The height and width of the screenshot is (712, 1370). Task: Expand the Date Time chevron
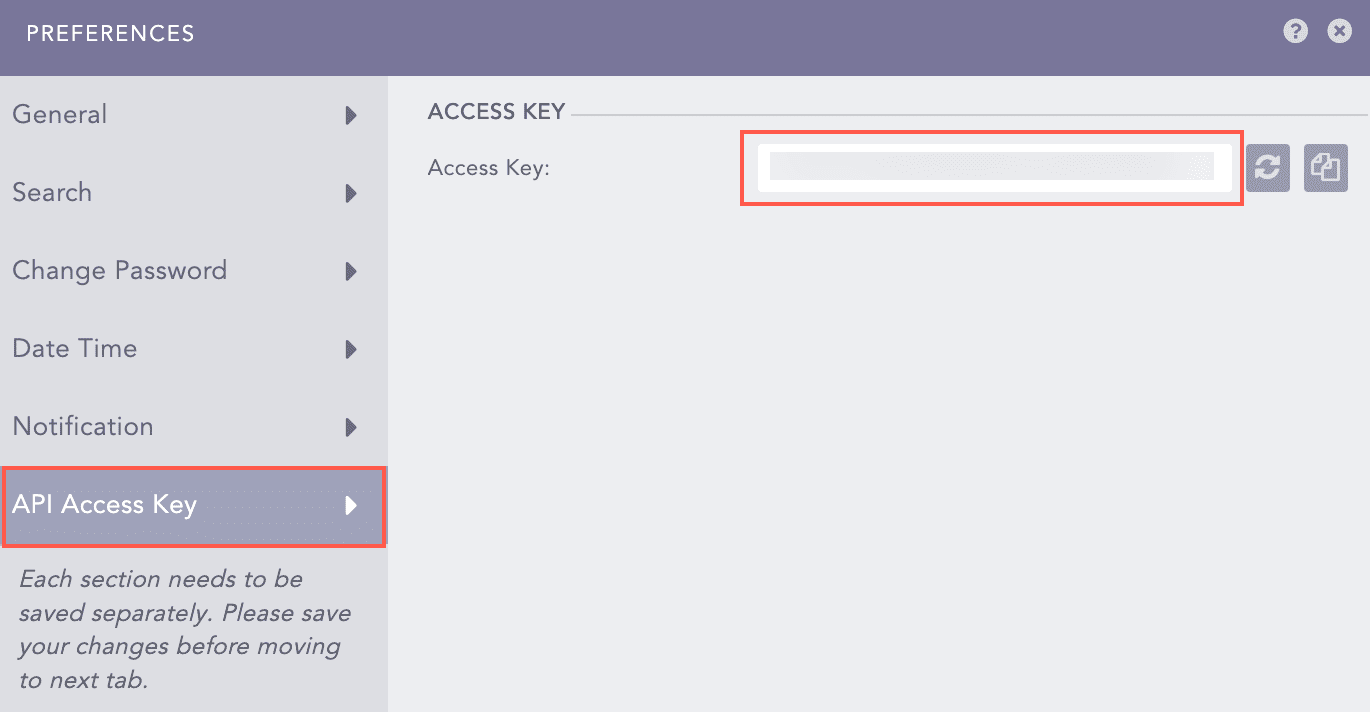pyautogui.click(x=351, y=349)
